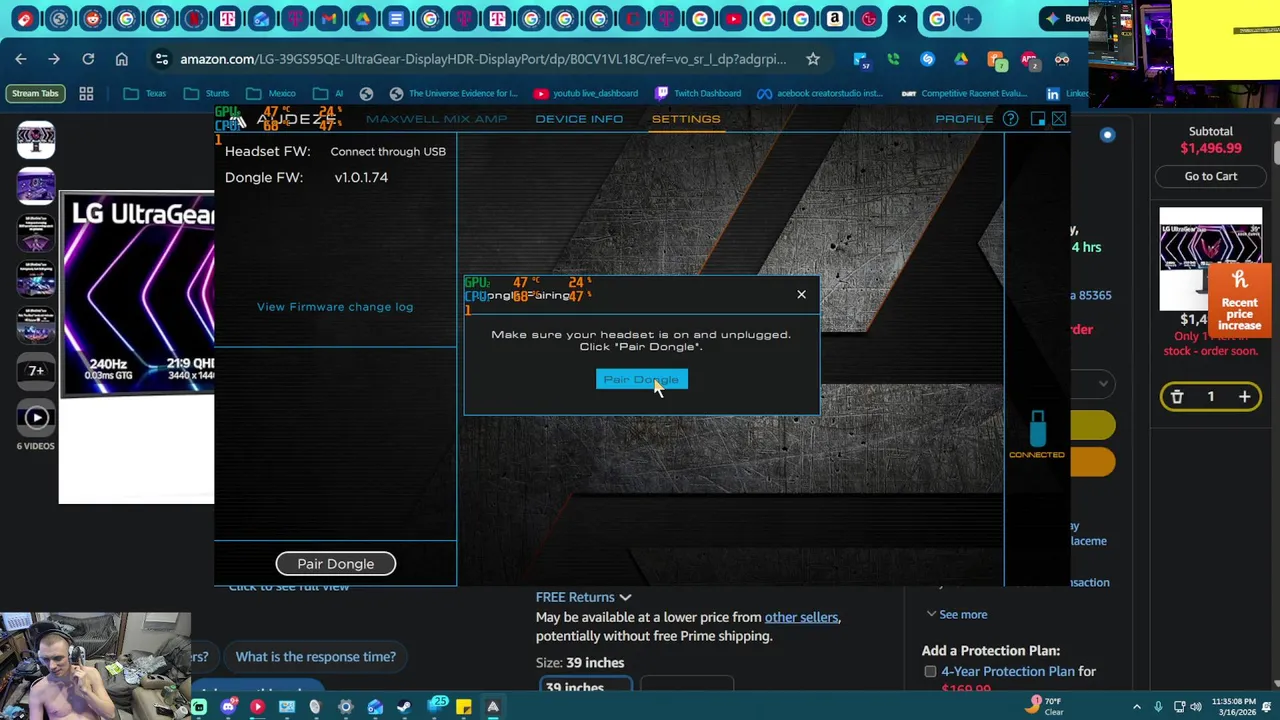Expand the FREE Returns dropdown
Viewport: 1280px width, 720px height.
[x=583, y=597]
